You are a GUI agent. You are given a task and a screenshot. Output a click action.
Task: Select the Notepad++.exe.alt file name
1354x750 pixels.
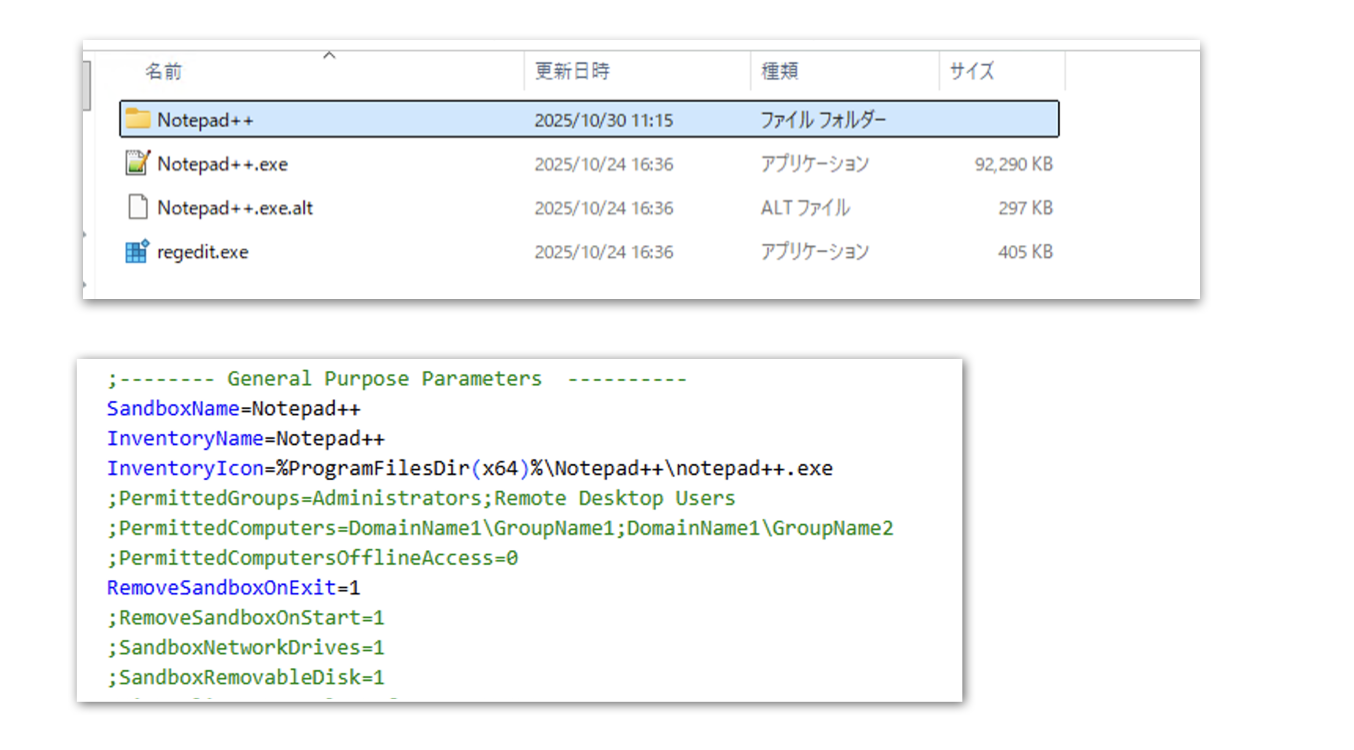coord(235,208)
